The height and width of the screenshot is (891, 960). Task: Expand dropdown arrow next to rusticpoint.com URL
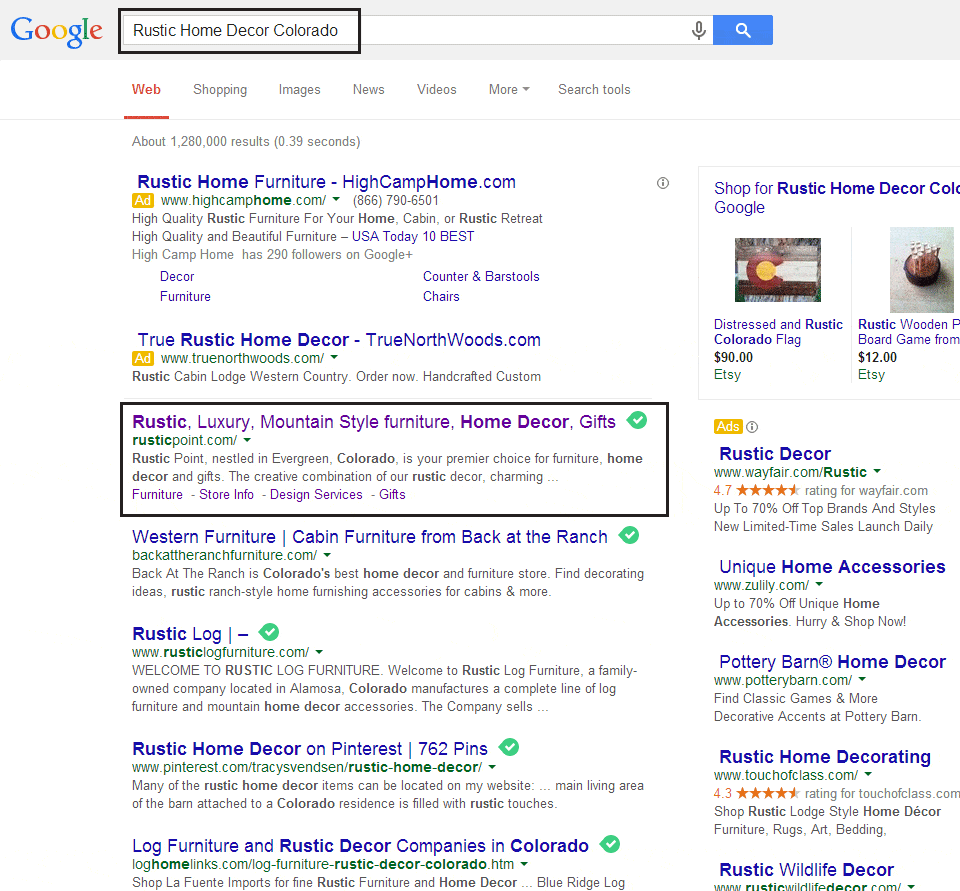pos(247,440)
